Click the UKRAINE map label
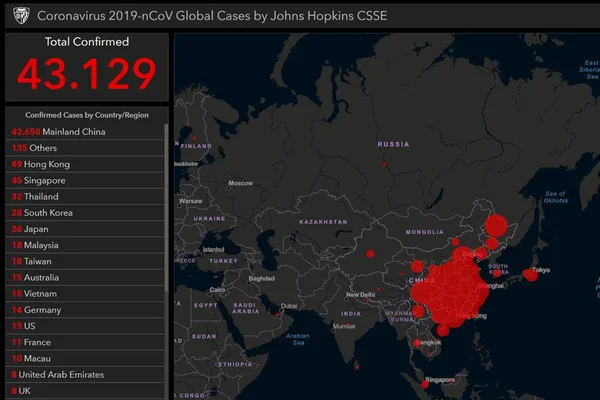Screen dimensions: 600x400 [x=209, y=219]
